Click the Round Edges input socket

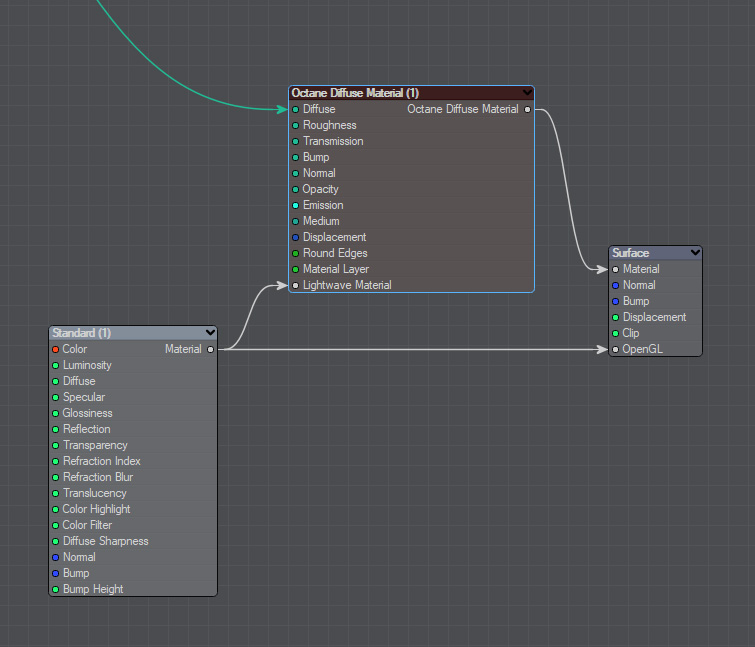(296, 253)
